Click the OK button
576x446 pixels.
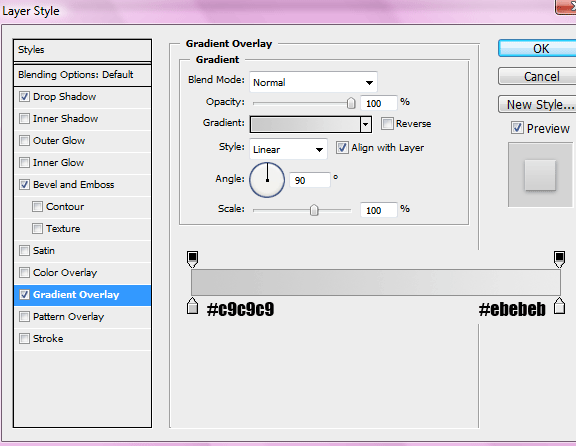[x=538, y=48]
